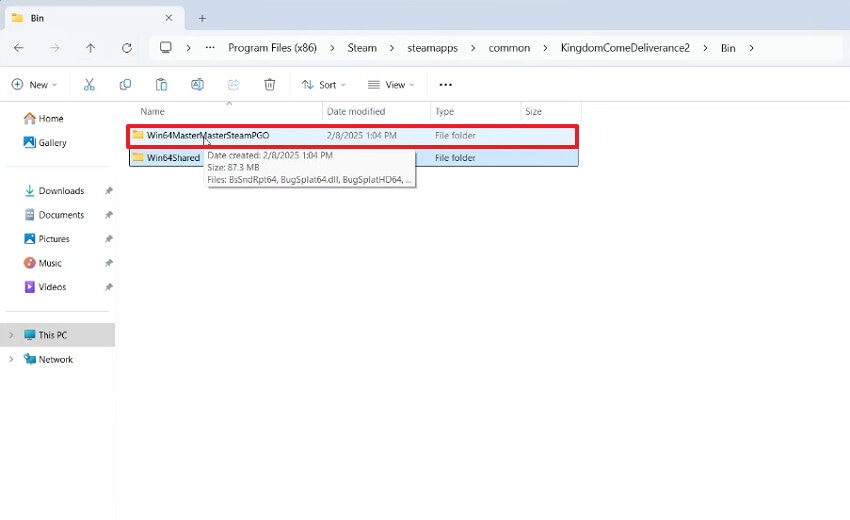Screen dimensions: 850x520
Task: Click the Share icon in toolbar
Action: click(234, 85)
